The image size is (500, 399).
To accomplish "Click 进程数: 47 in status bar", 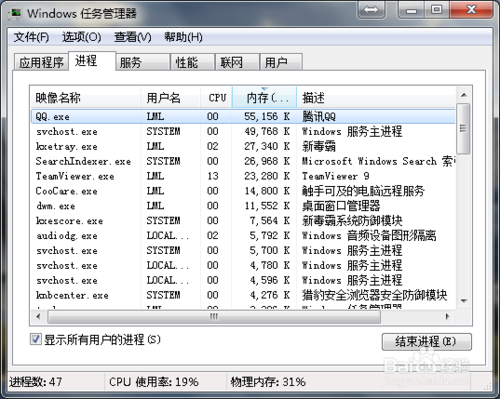I will (36, 382).
